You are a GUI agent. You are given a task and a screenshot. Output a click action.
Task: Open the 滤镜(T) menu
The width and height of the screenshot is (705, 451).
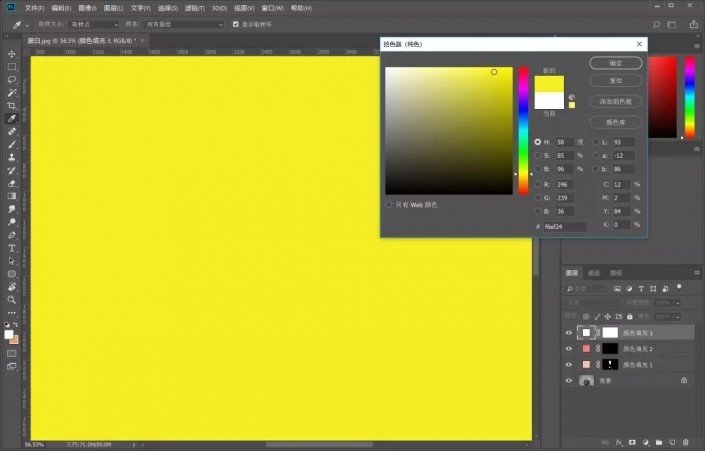(x=194, y=7)
